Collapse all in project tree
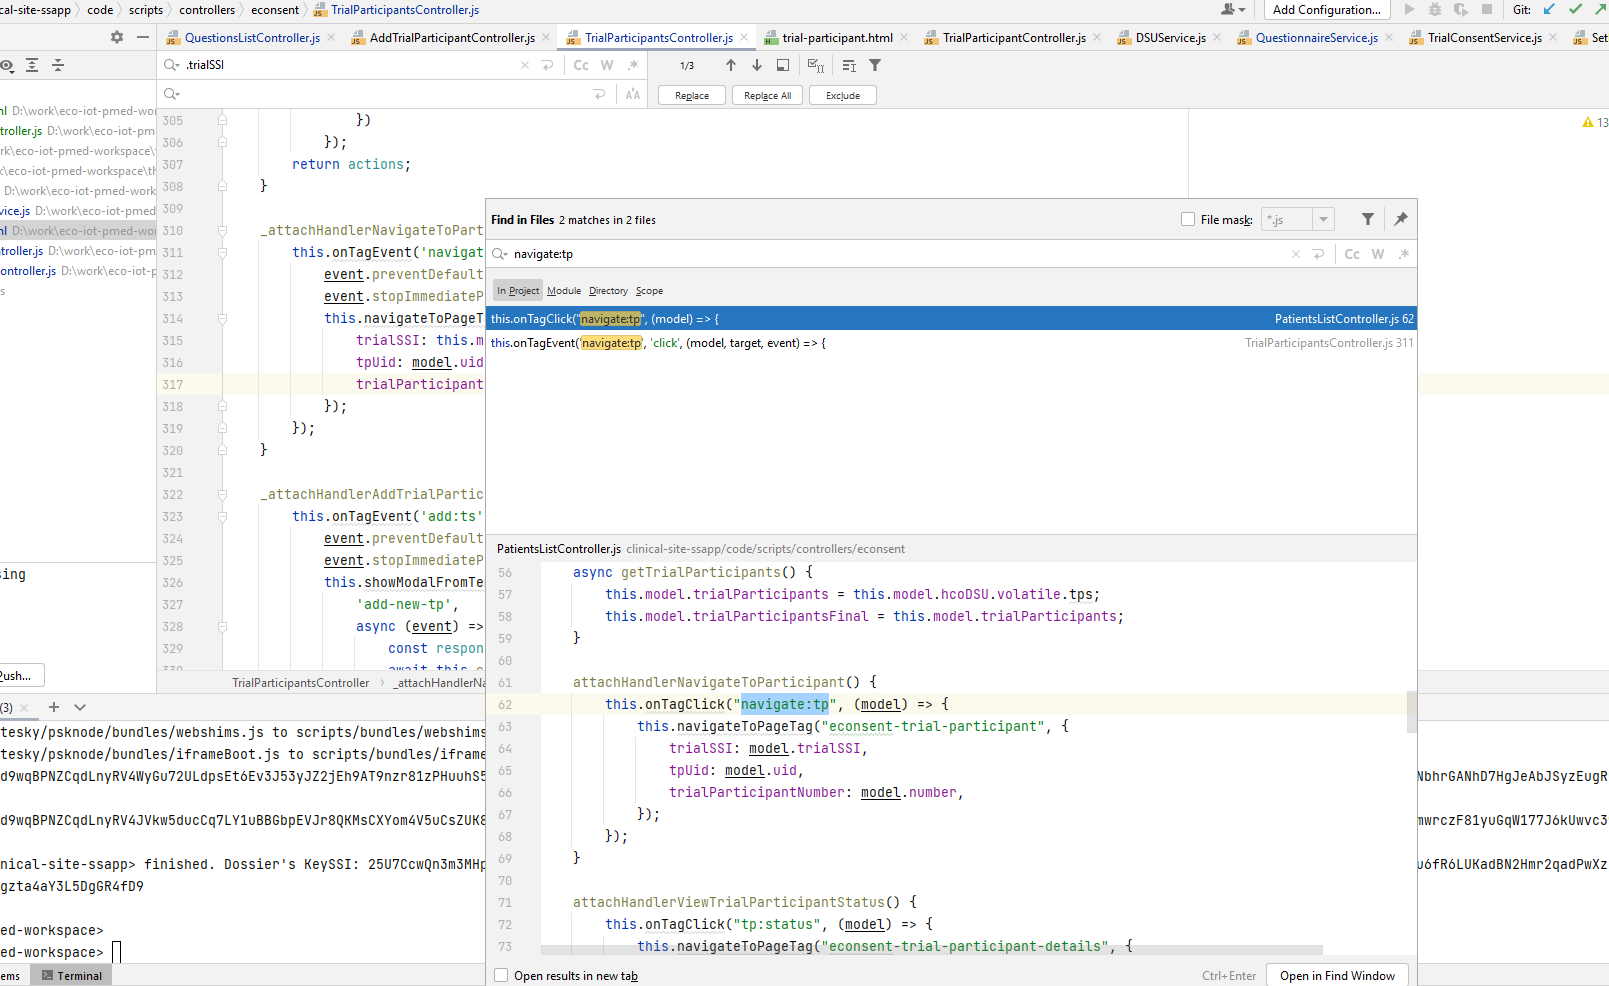The image size is (1609, 986). point(58,65)
